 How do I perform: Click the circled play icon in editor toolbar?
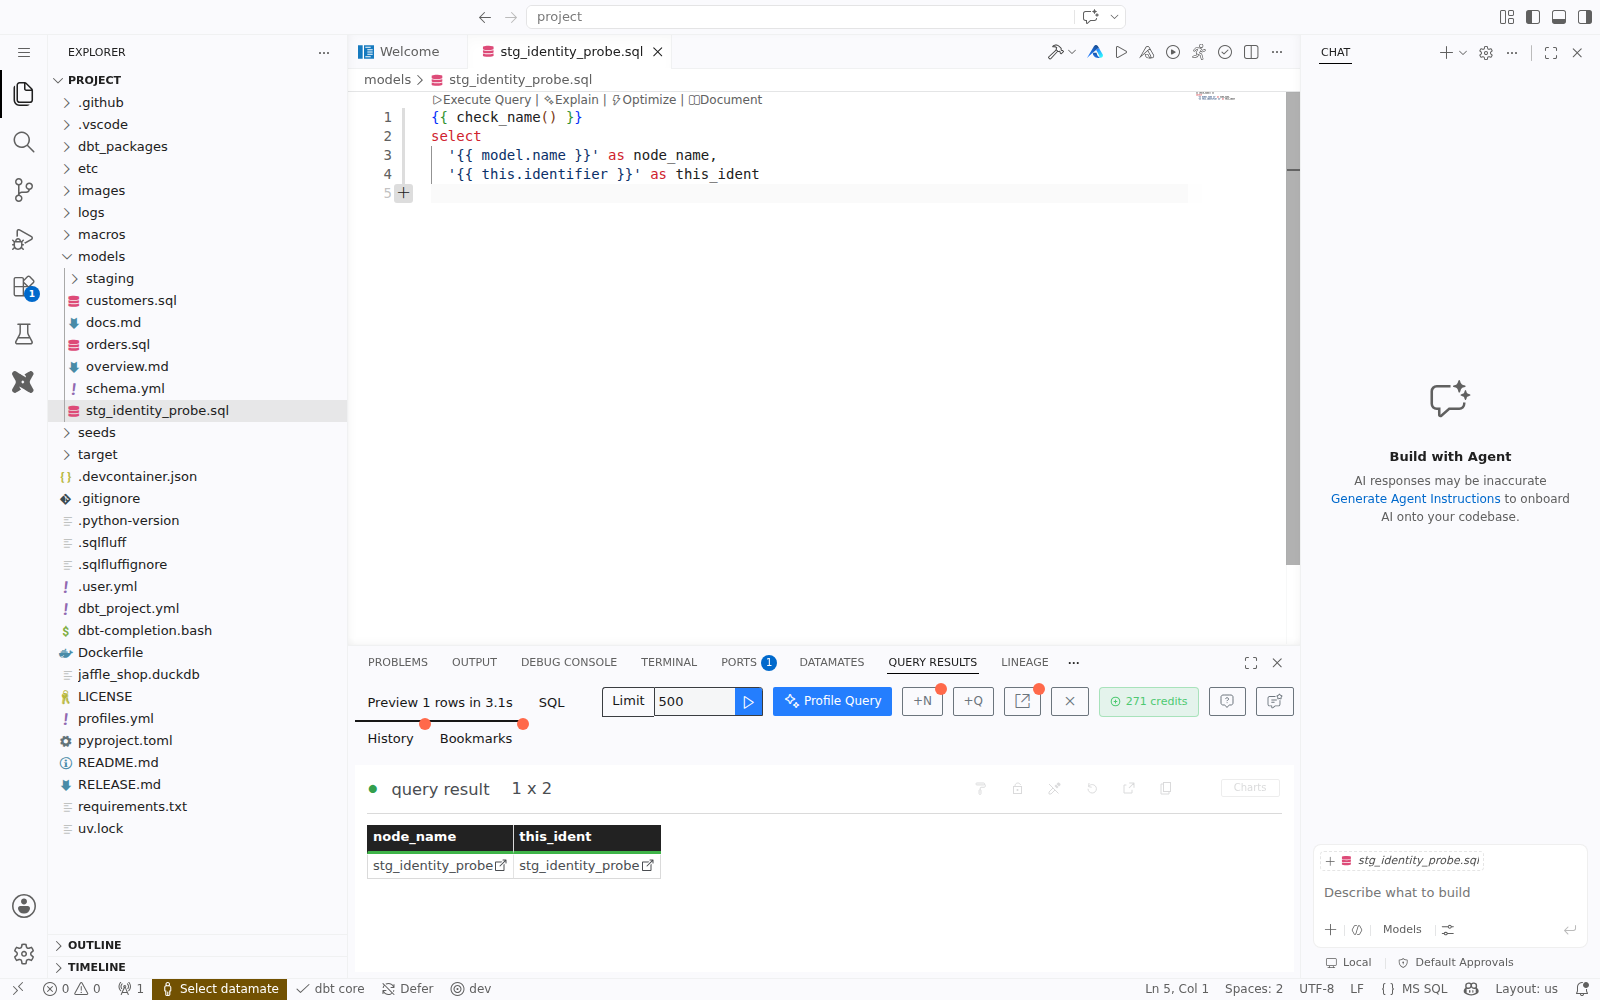click(x=1173, y=52)
